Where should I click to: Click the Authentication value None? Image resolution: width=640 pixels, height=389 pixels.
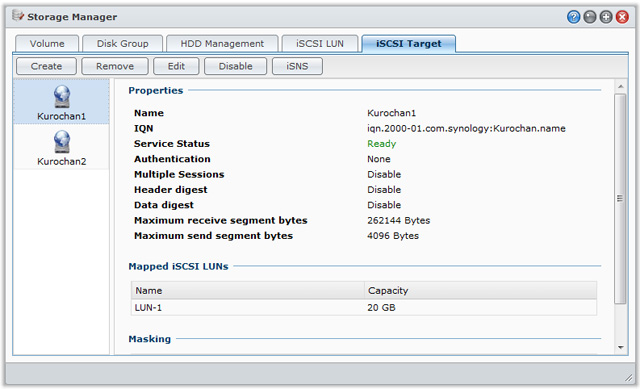(x=379, y=159)
